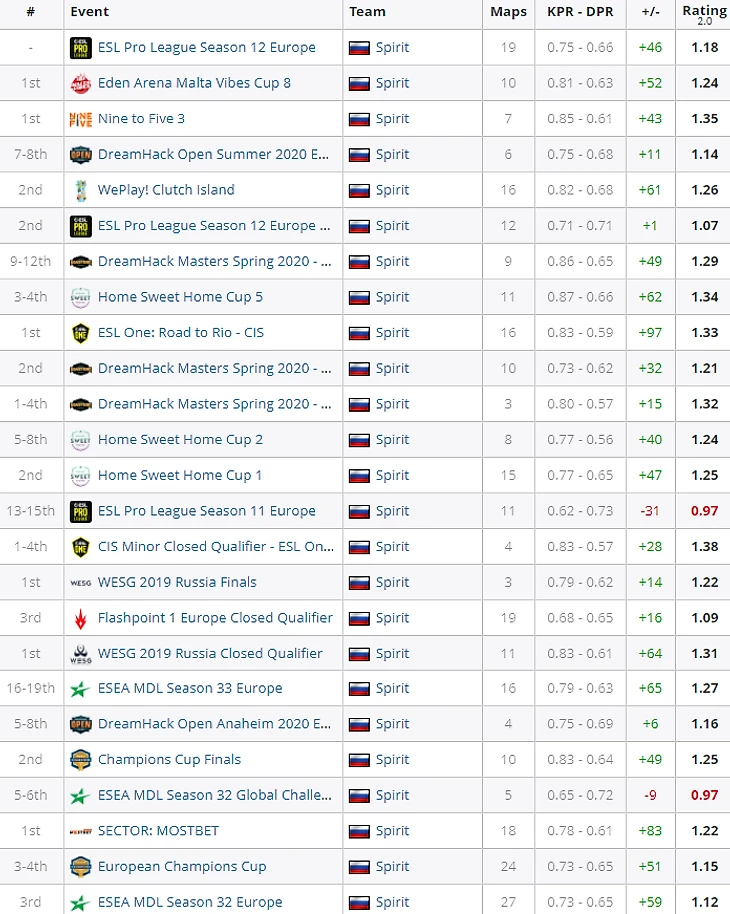Open the ESEA MDL Season 32 Europe link
Image resolution: width=730 pixels, height=914 pixels.
point(190,902)
